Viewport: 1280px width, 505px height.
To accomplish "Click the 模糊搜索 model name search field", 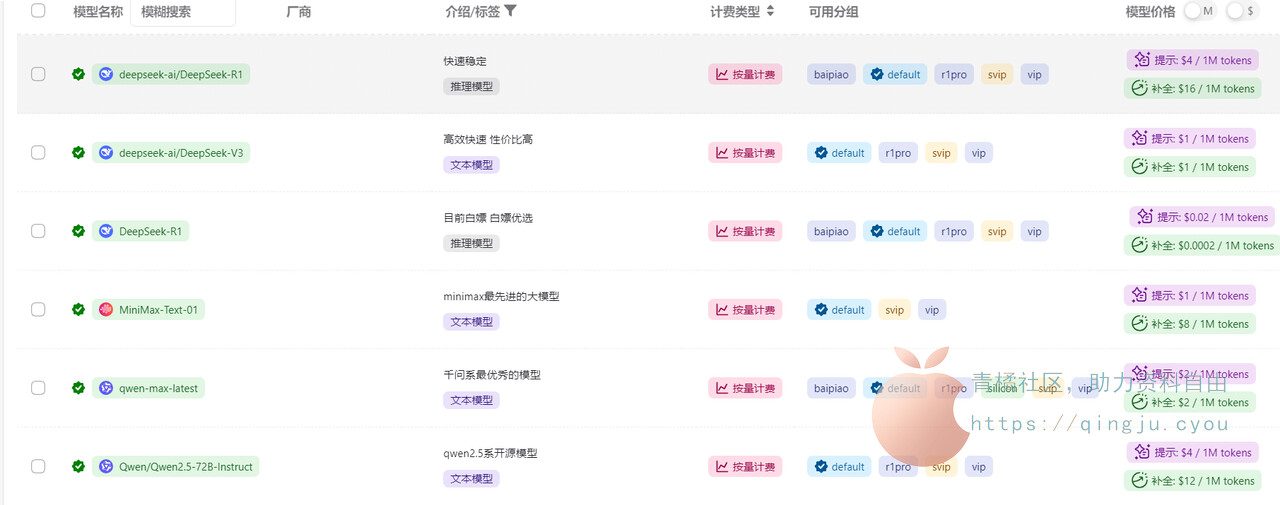I will (183, 12).
